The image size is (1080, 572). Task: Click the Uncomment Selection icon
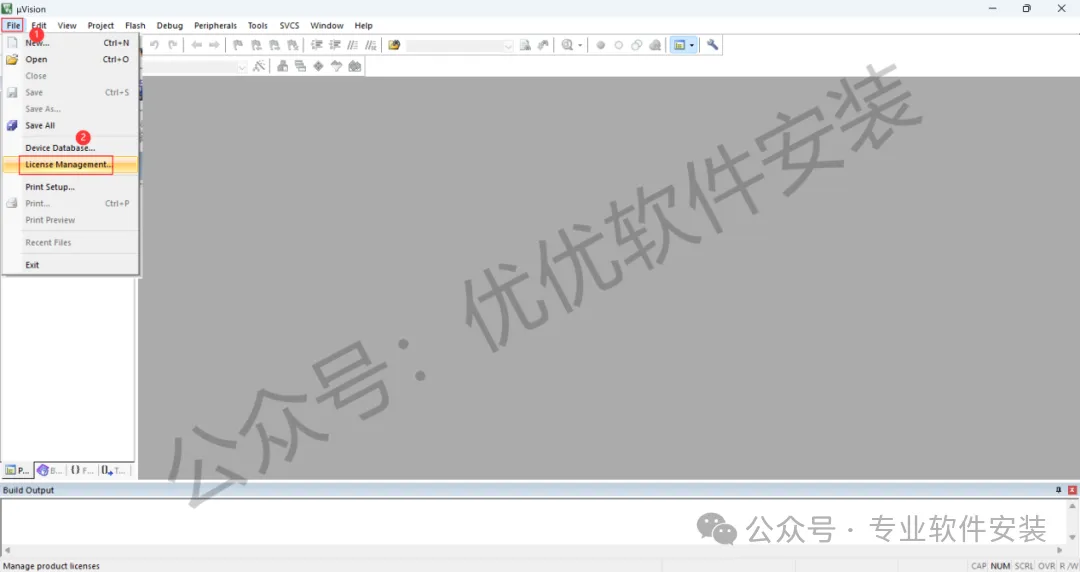(371, 45)
